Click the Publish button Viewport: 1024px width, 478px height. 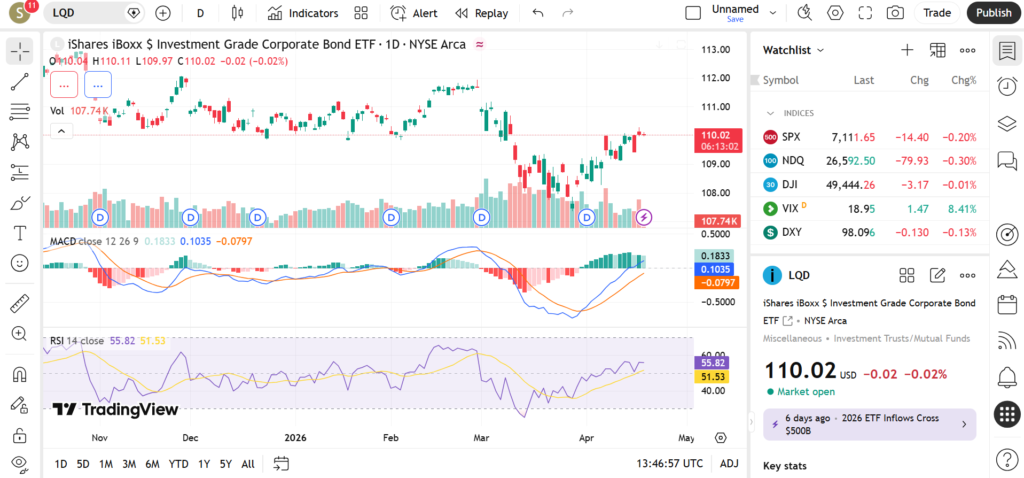coord(993,13)
